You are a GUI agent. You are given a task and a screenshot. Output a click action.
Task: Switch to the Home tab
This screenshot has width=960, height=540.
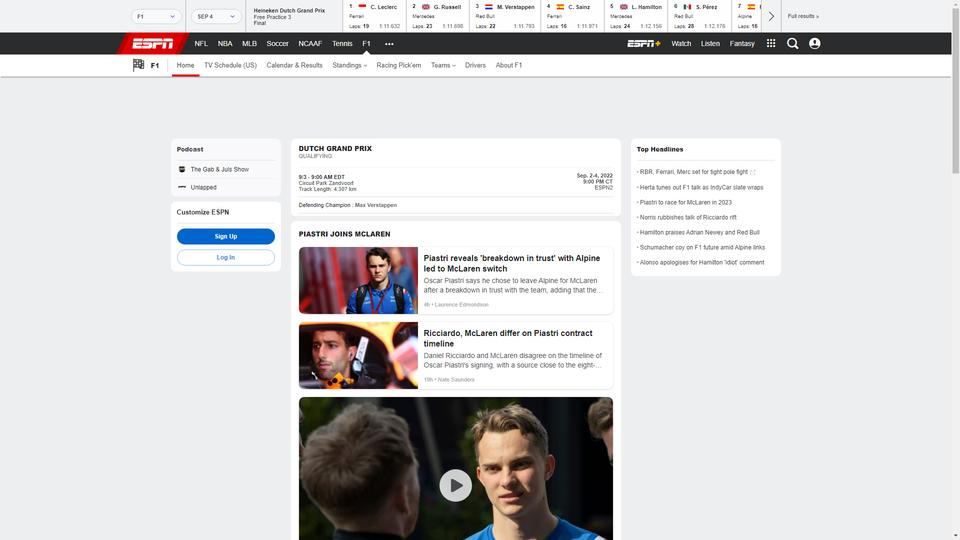(x=185, y=66)
